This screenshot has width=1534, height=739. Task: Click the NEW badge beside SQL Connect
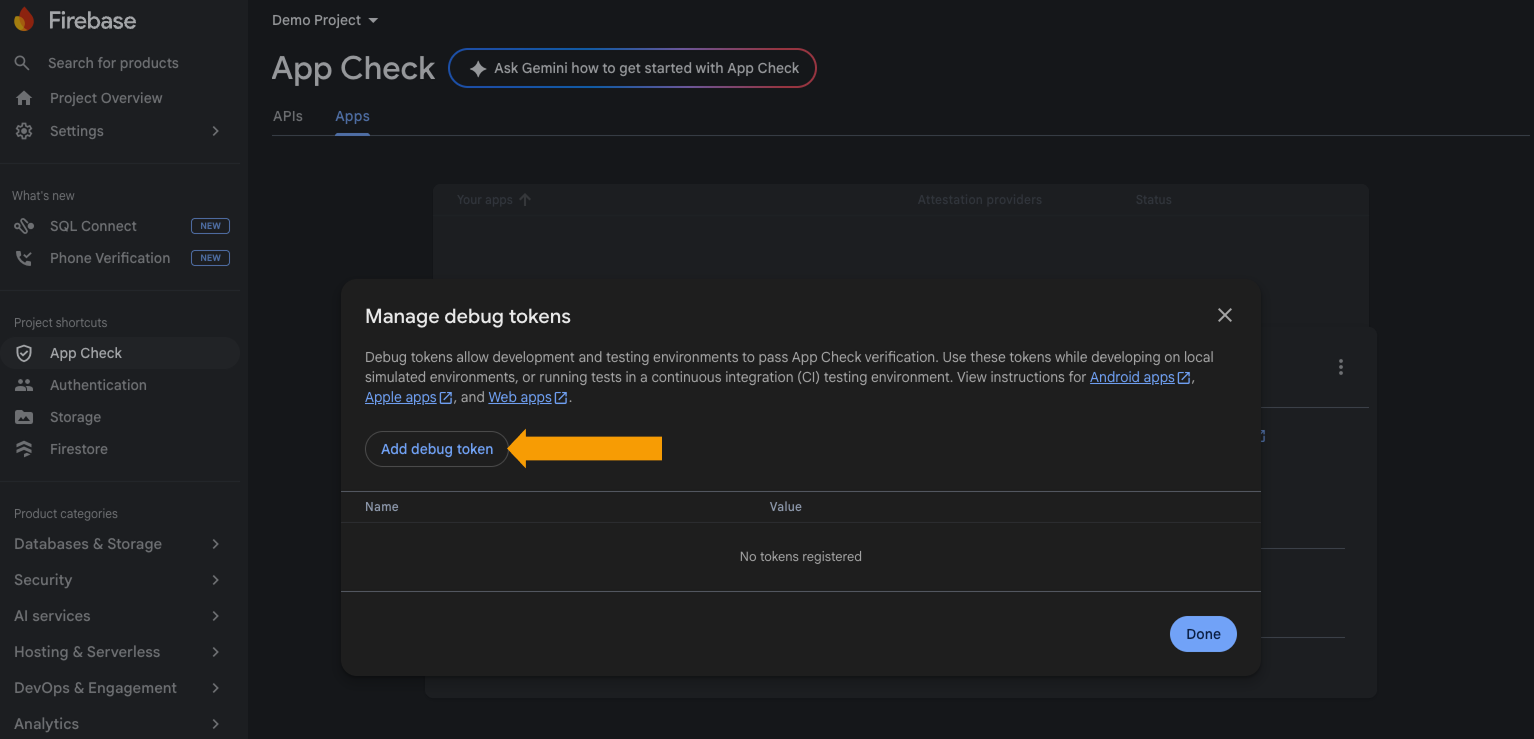(x=210, y=226)
